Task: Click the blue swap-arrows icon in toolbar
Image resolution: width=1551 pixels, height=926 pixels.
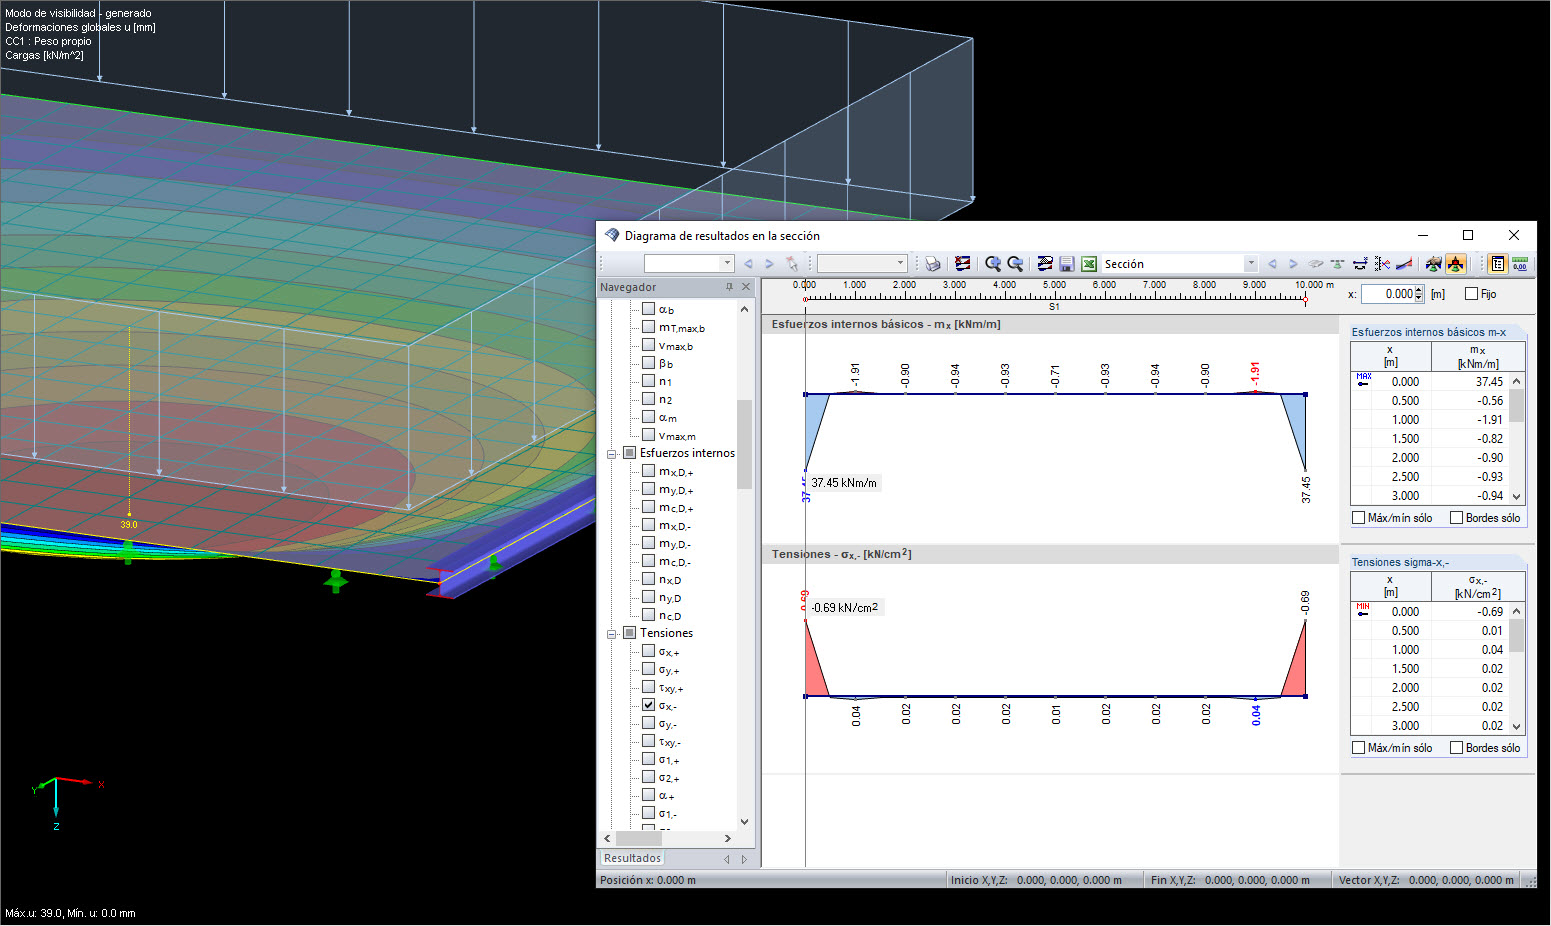Action: click(x=1360, y=264)
